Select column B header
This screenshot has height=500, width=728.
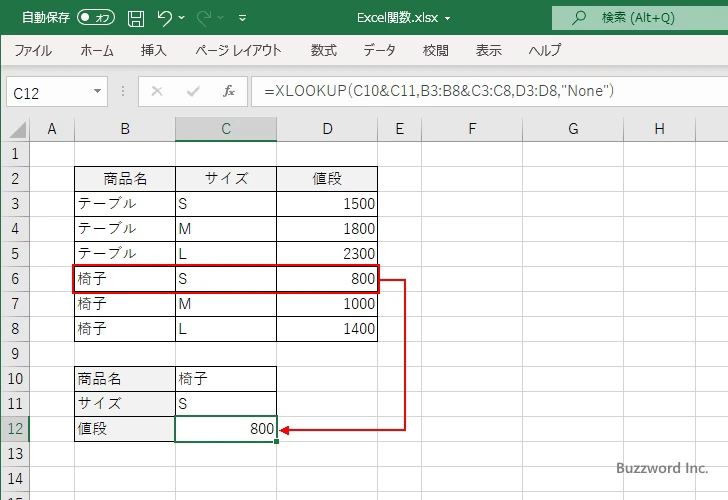click(125, 129)
